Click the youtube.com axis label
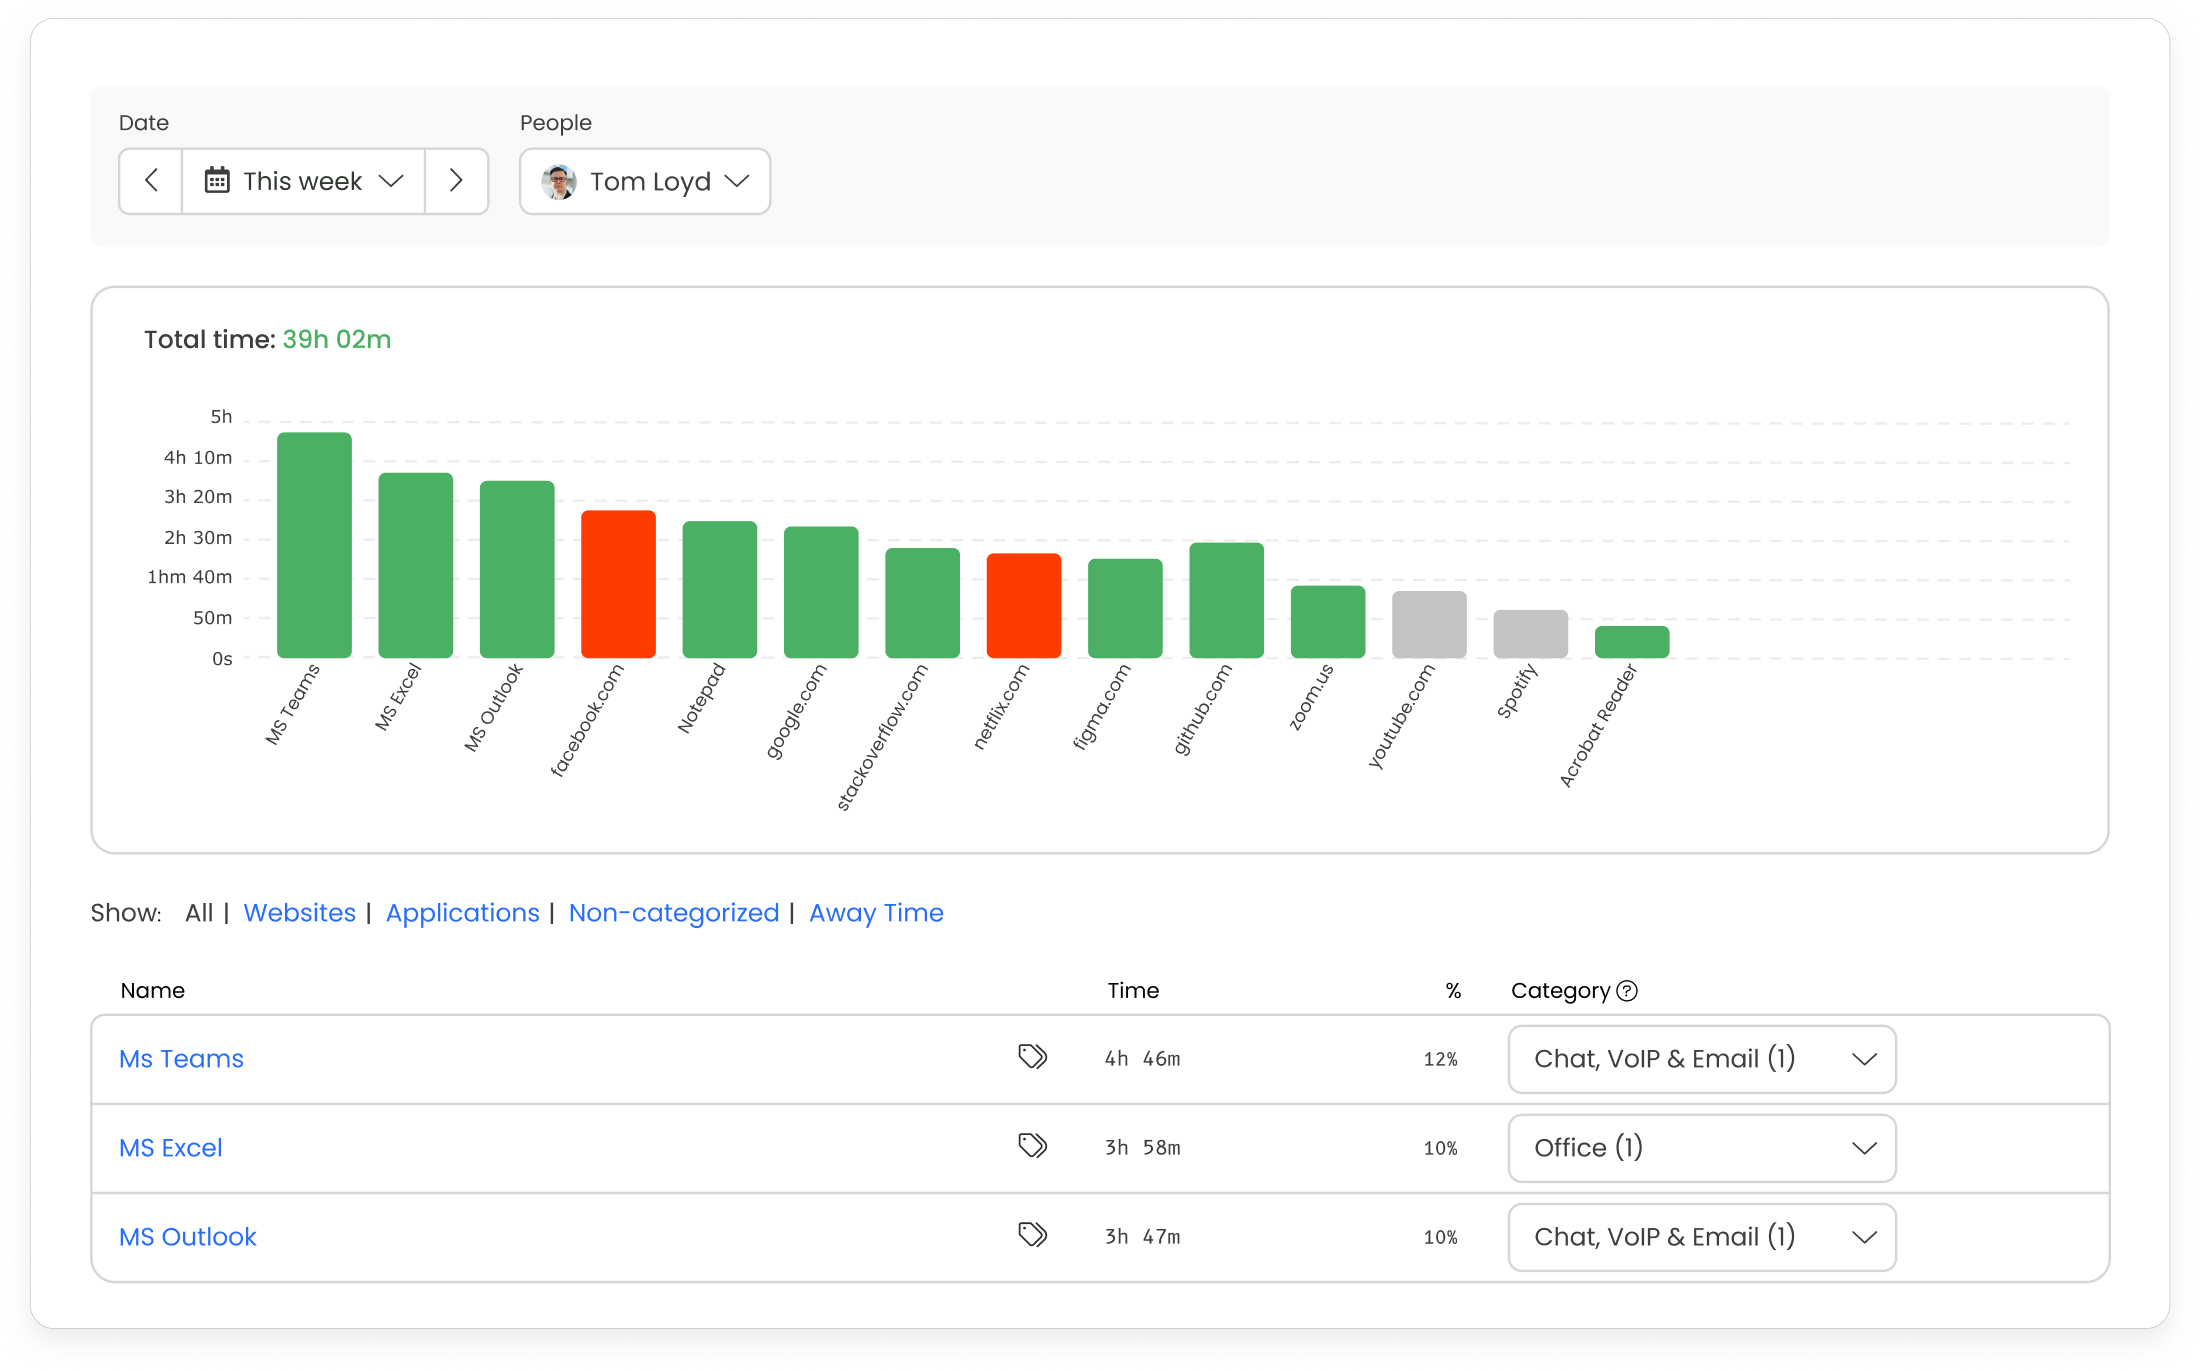This screenshot has height=1371, width=2201. (x=1401, y=716)
